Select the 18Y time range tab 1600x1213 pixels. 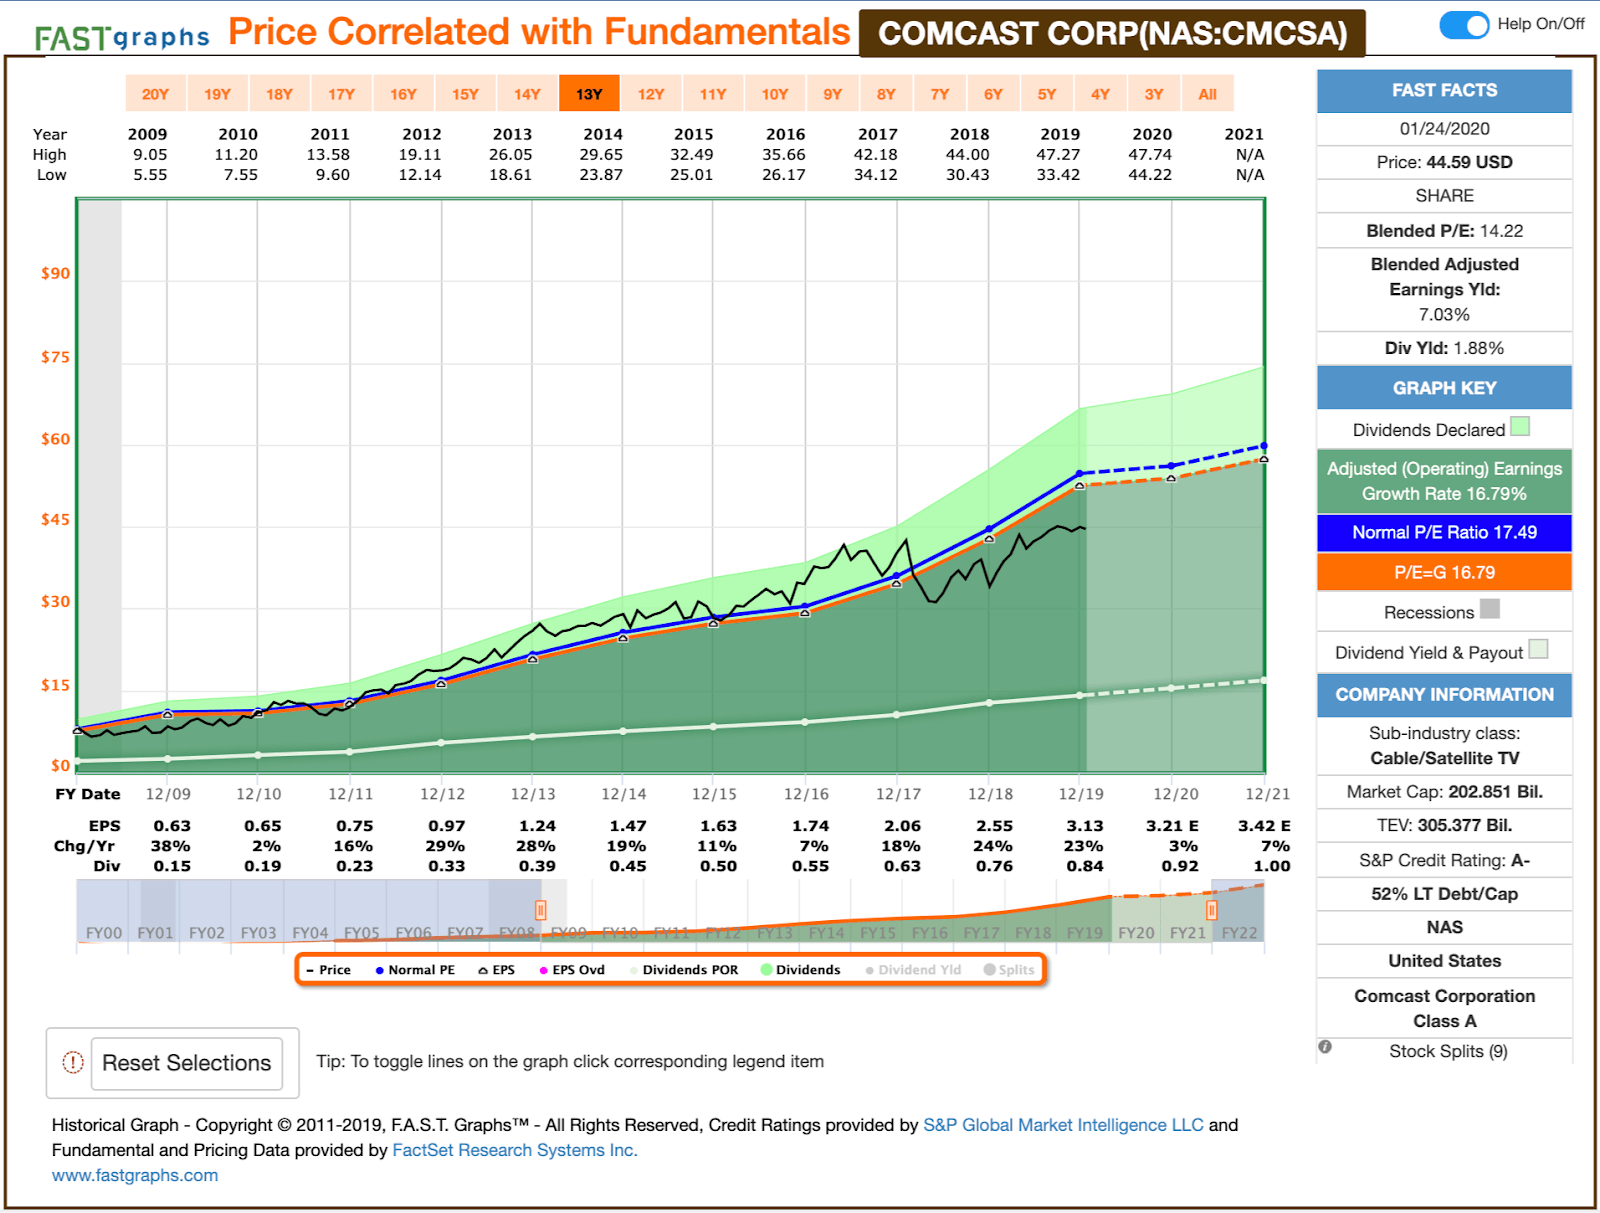279,94
